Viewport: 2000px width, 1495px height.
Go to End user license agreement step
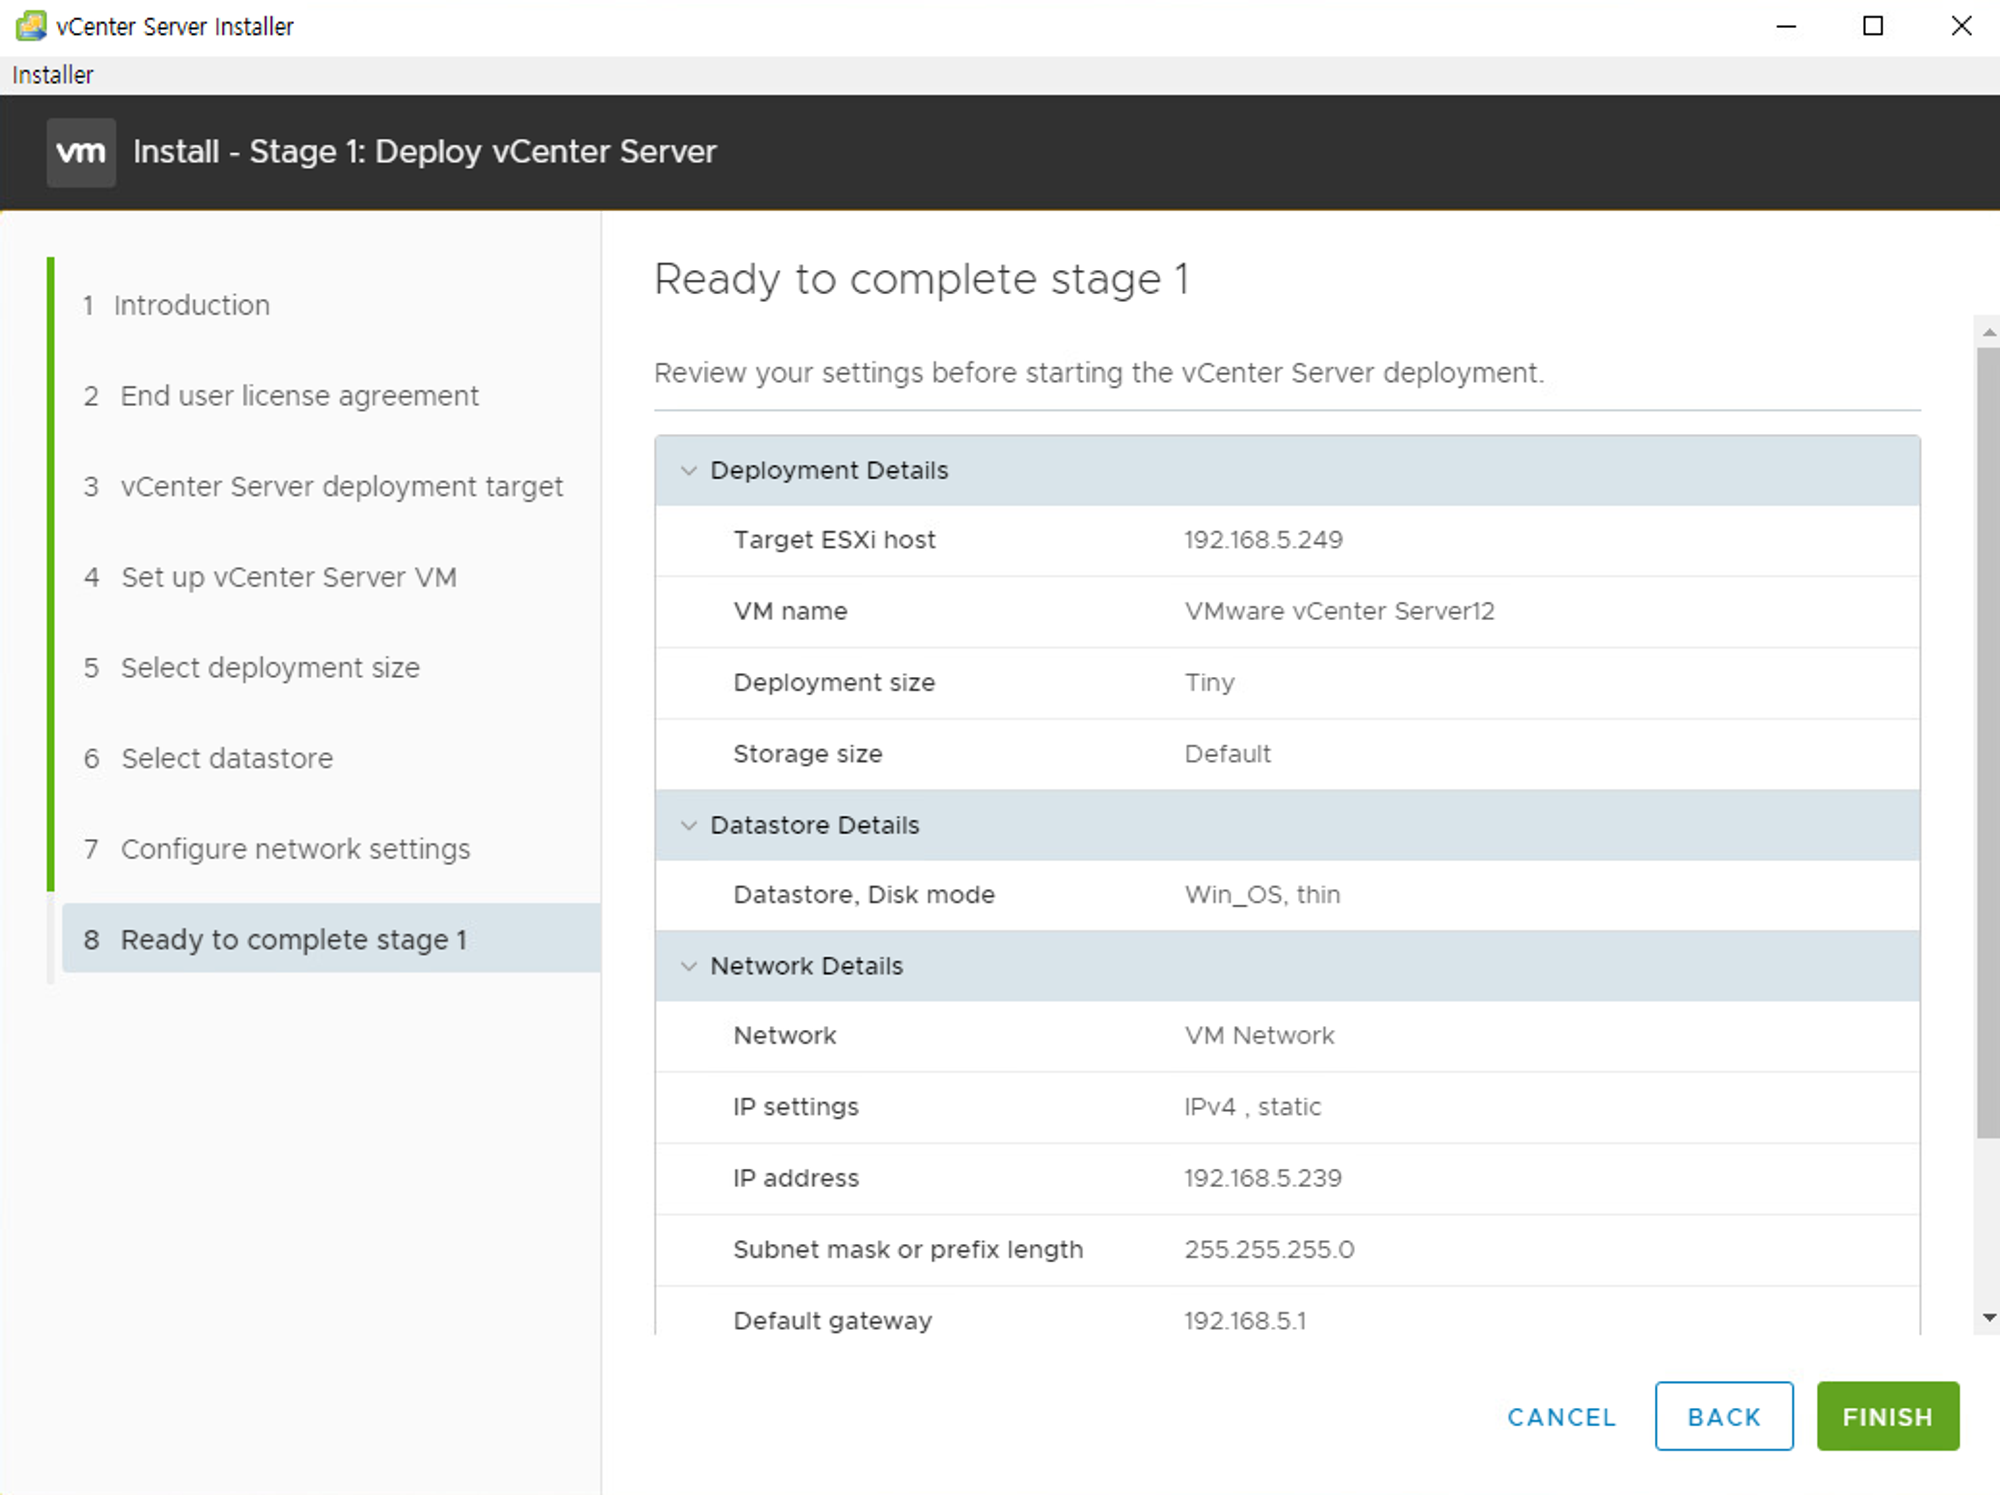[x=299, y=396]
